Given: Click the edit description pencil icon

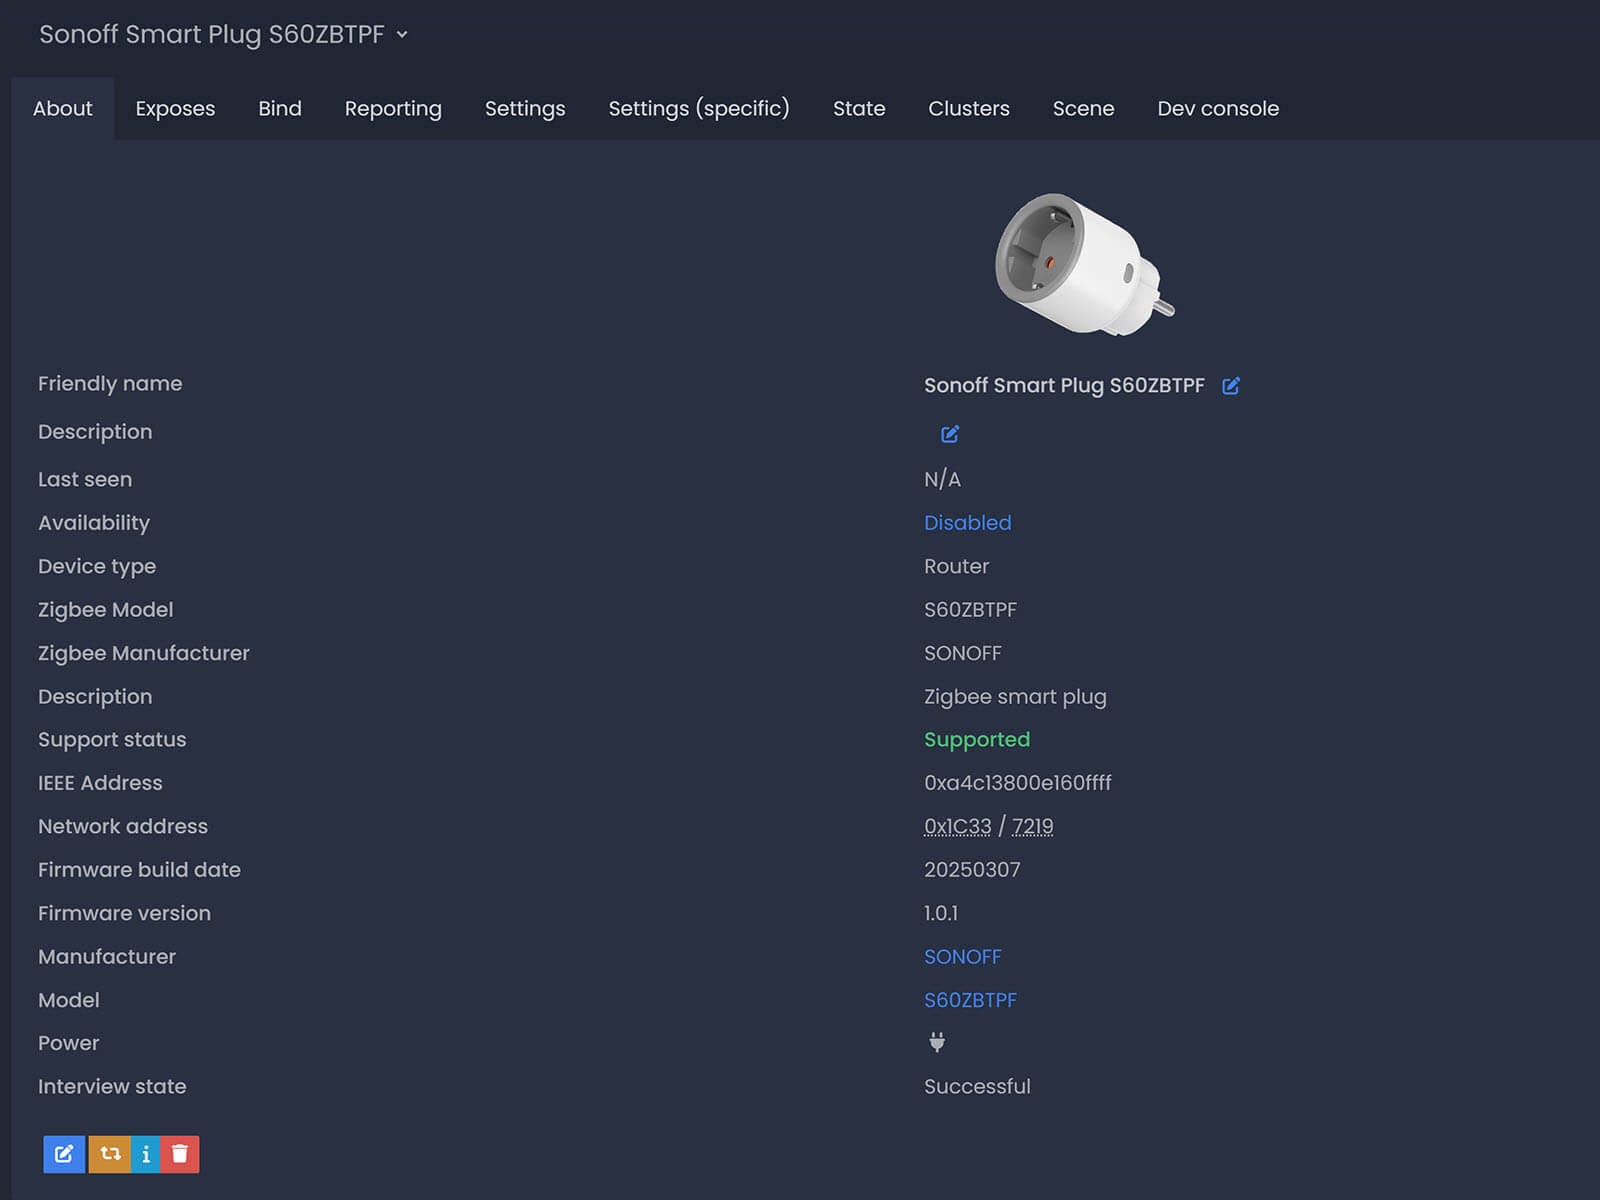Looking at the screenshot, I should [x=950, y=434].
